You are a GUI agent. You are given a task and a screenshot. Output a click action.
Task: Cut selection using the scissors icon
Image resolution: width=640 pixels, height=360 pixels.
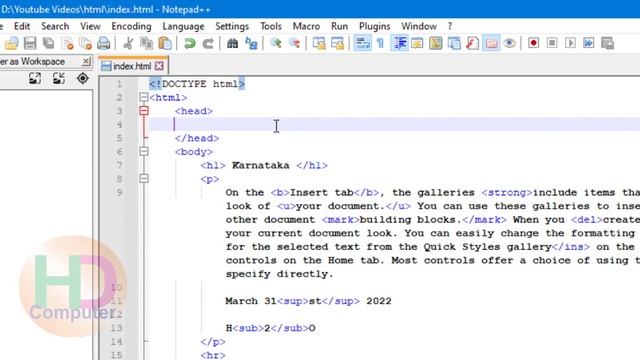click(128, 43)
